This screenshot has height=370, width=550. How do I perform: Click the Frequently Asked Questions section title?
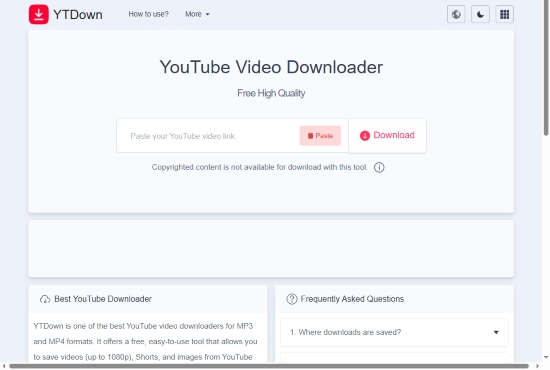[352, 299]
